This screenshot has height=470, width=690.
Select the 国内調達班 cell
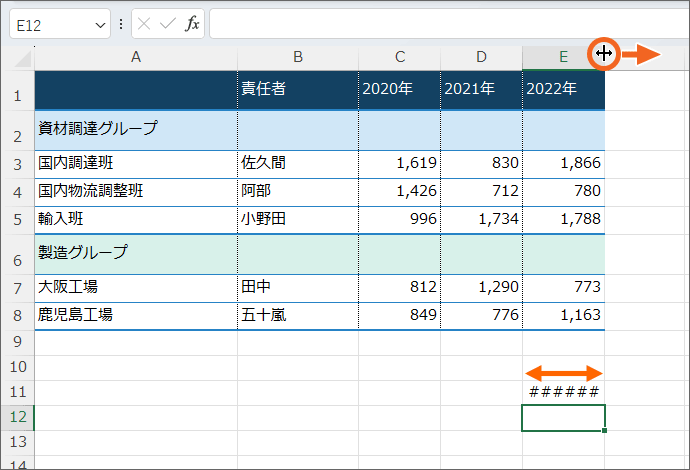pyautogui.click(x=136, y=165)
